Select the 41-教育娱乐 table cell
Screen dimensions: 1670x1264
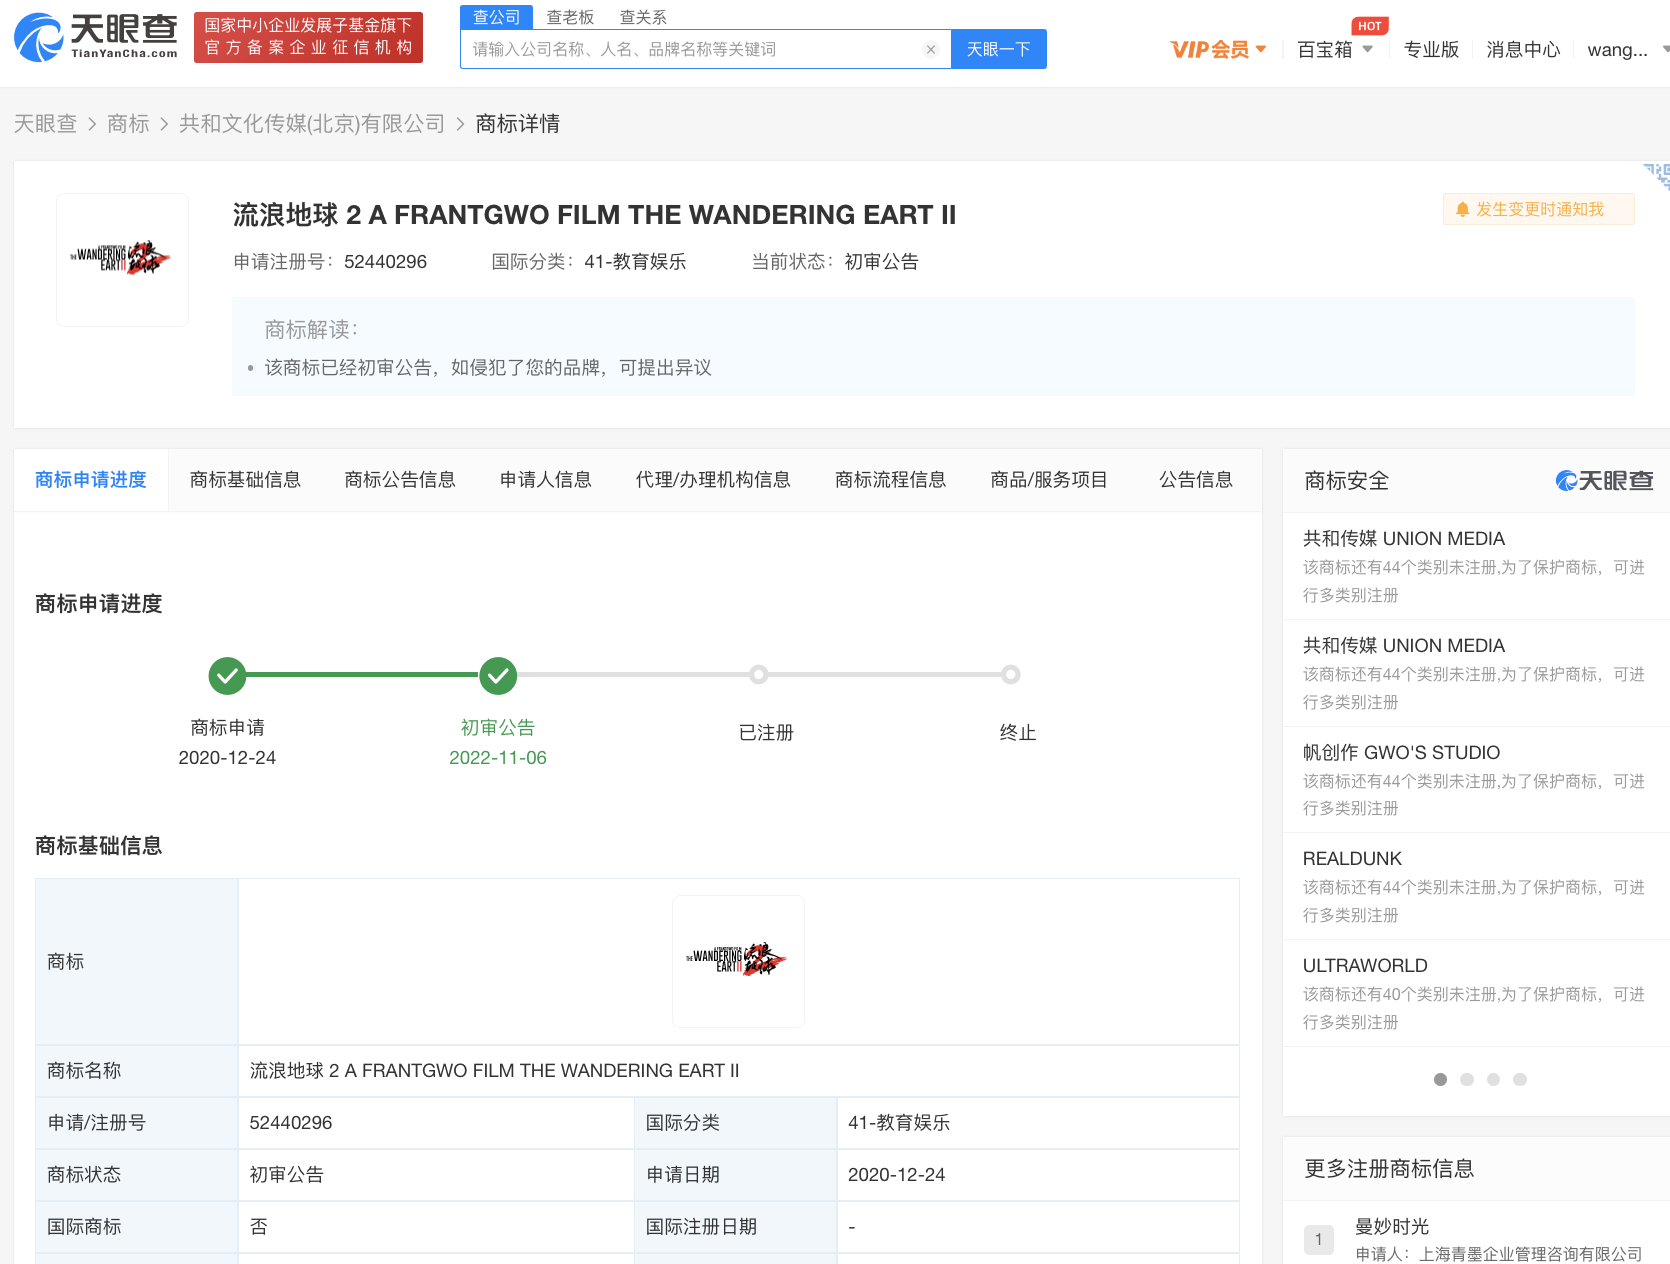pos(1038,1123)
